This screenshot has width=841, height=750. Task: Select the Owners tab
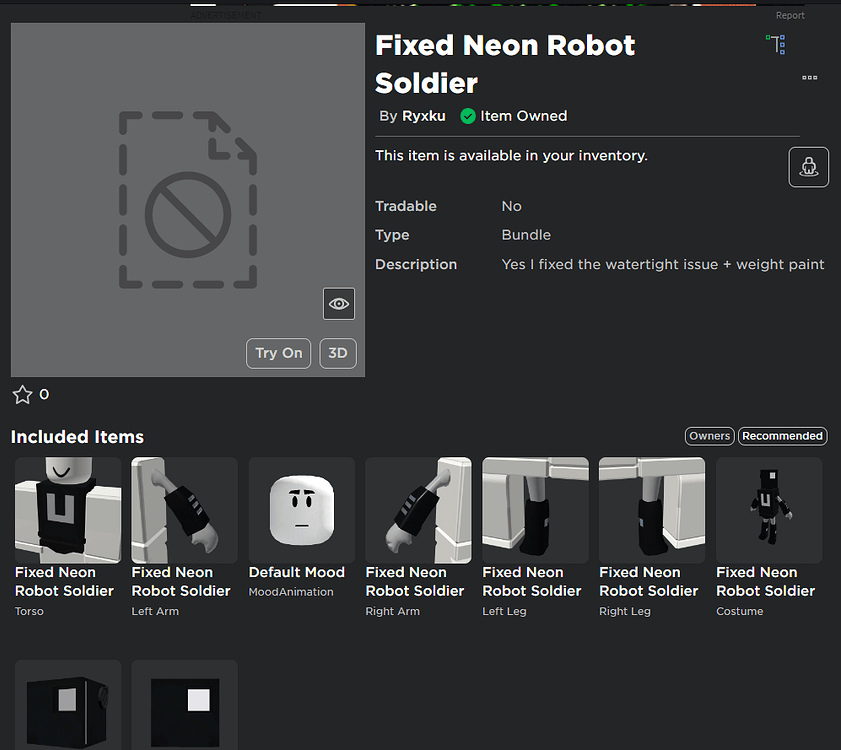[709, 436]
